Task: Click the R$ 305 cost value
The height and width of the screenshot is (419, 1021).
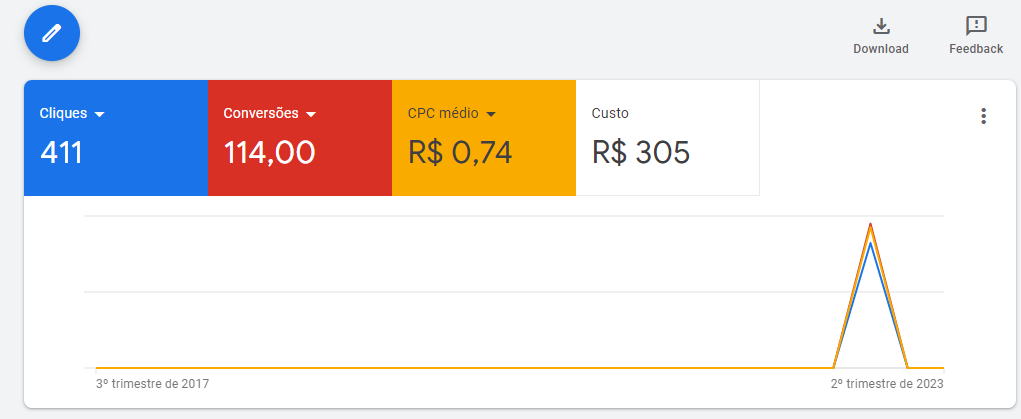Action: click(641, 152)
